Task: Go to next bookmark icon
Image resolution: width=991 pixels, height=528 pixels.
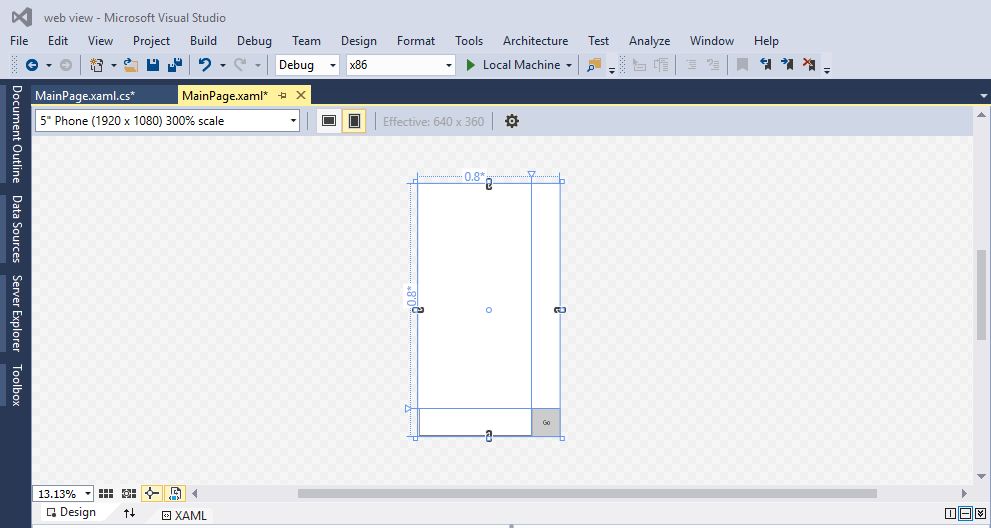Action: click(x=787, y=64)
